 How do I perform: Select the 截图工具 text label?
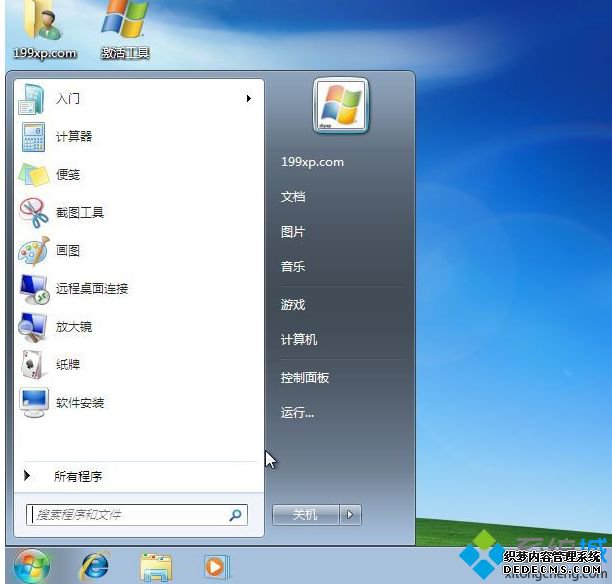click(80, 213)
